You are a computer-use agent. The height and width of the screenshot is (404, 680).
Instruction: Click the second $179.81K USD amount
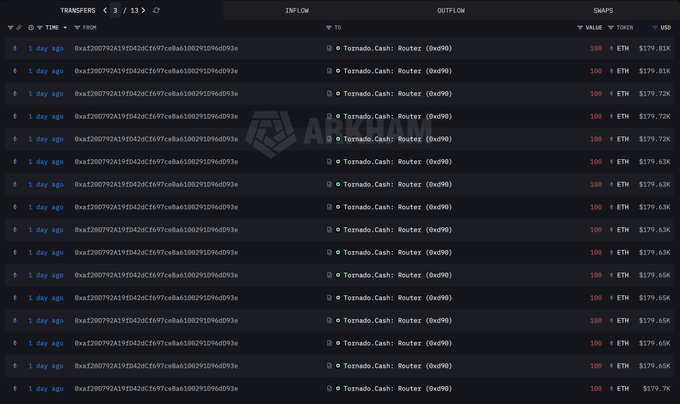point(654,71)
